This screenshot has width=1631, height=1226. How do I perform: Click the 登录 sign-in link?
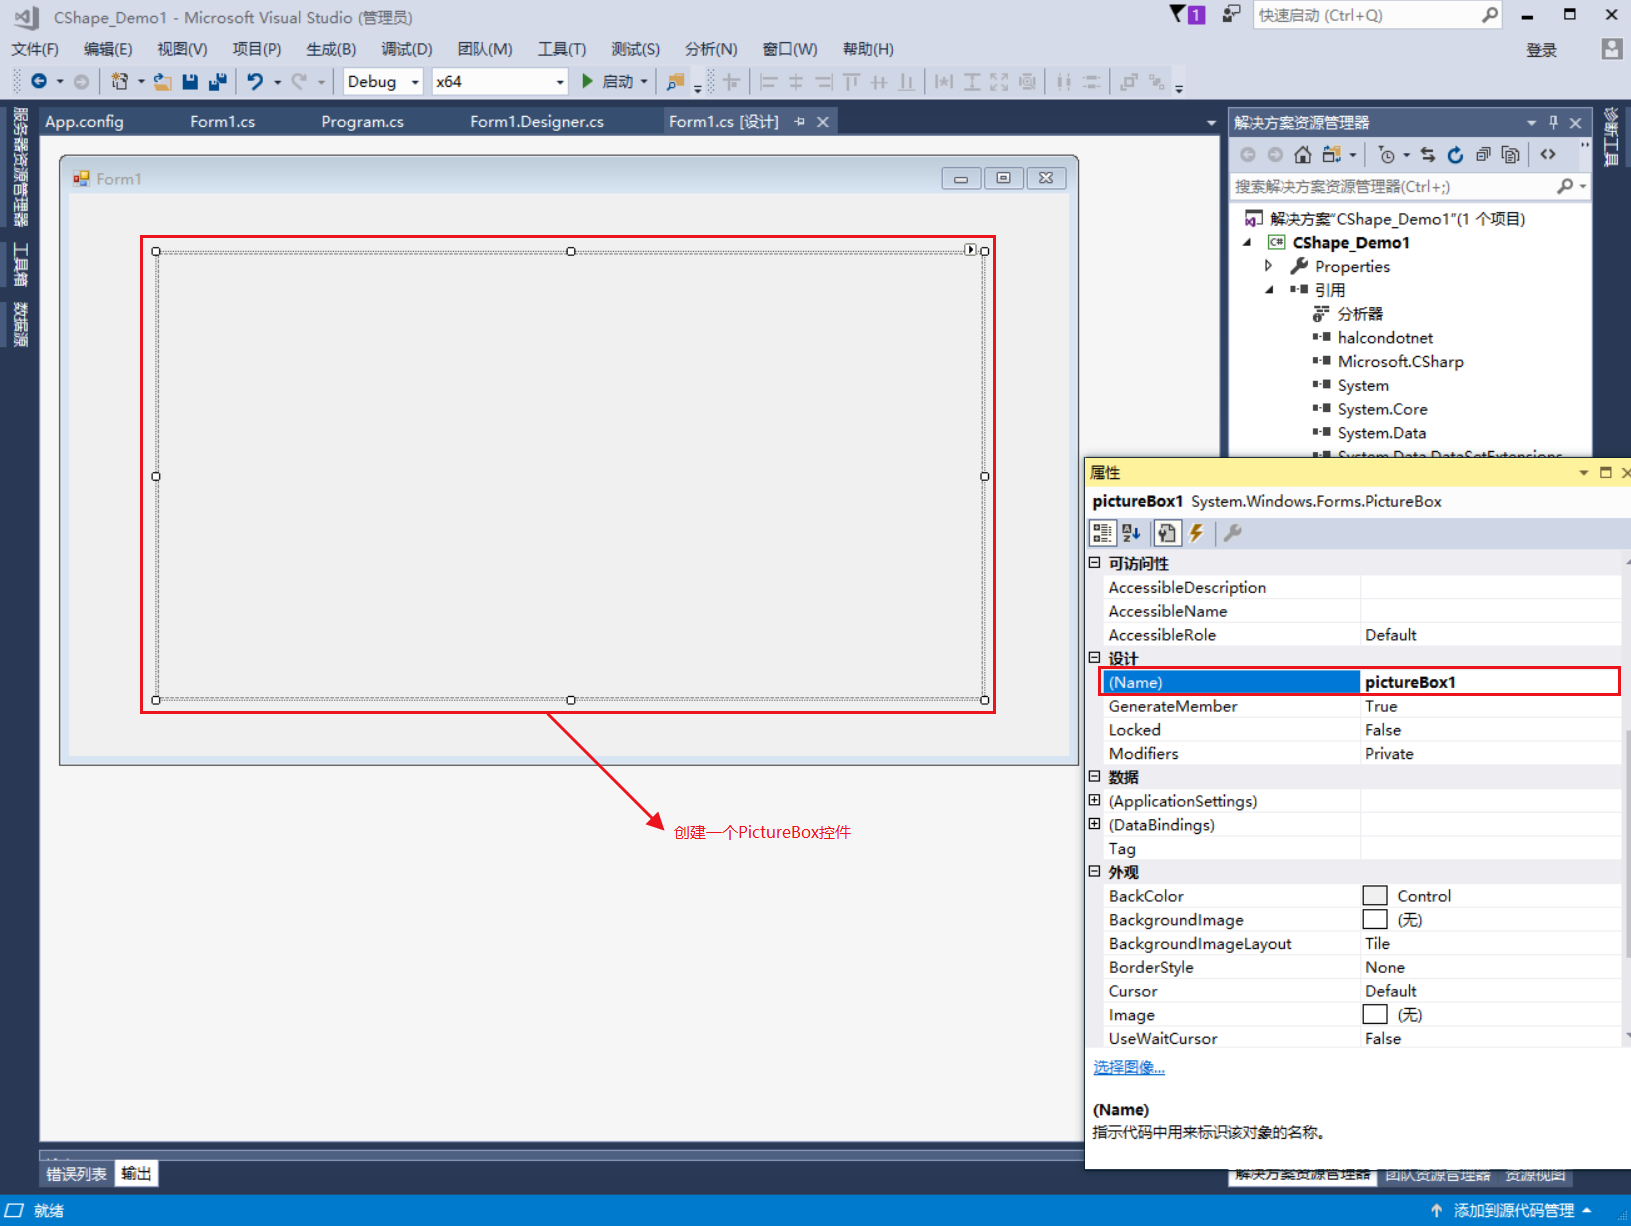1541,50
